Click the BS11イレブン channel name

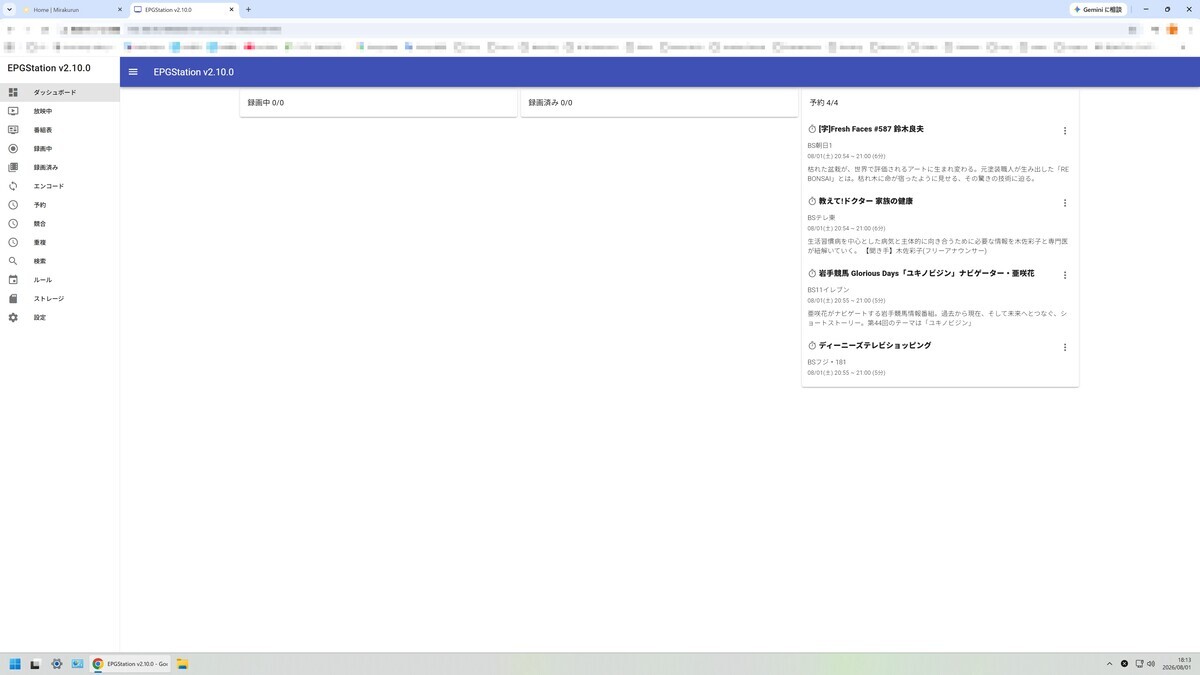click(x=829, y=290)
